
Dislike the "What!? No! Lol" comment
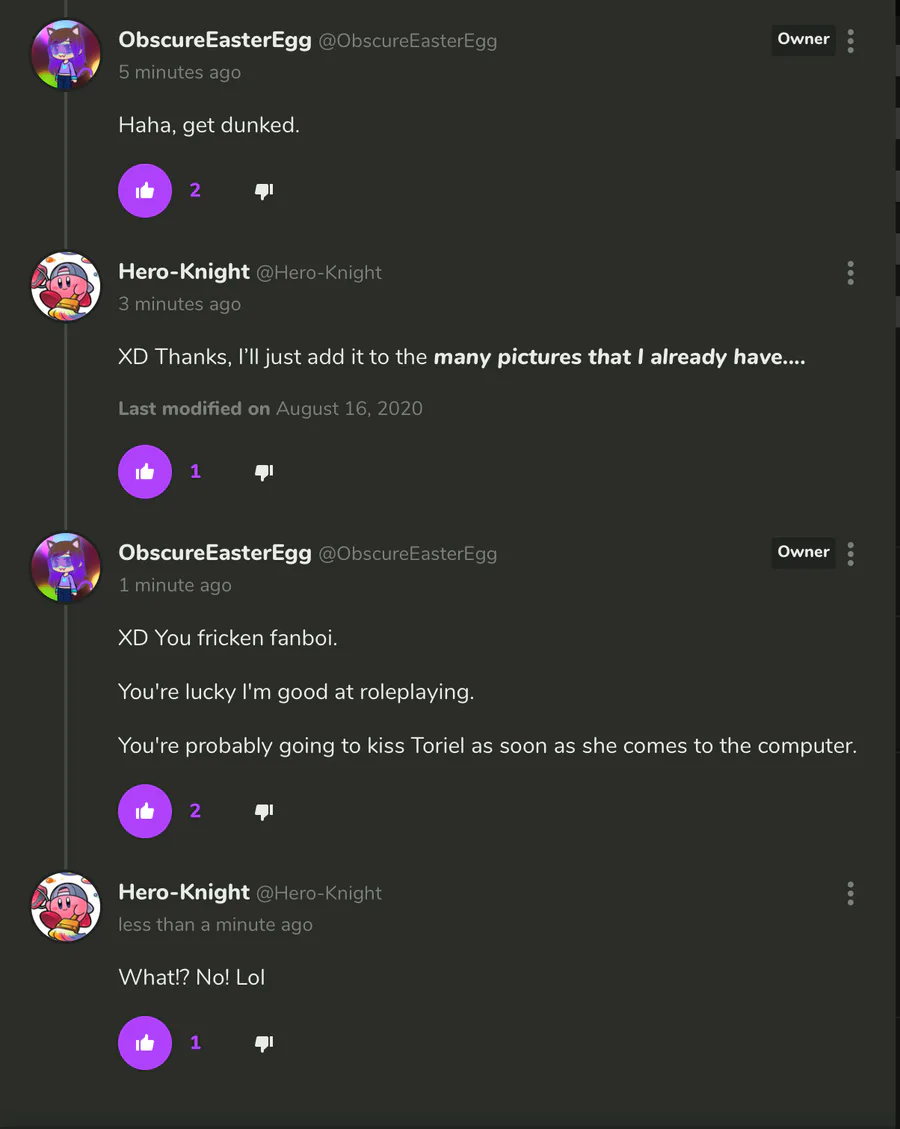pyautogui.click(x=264, y=1043)
